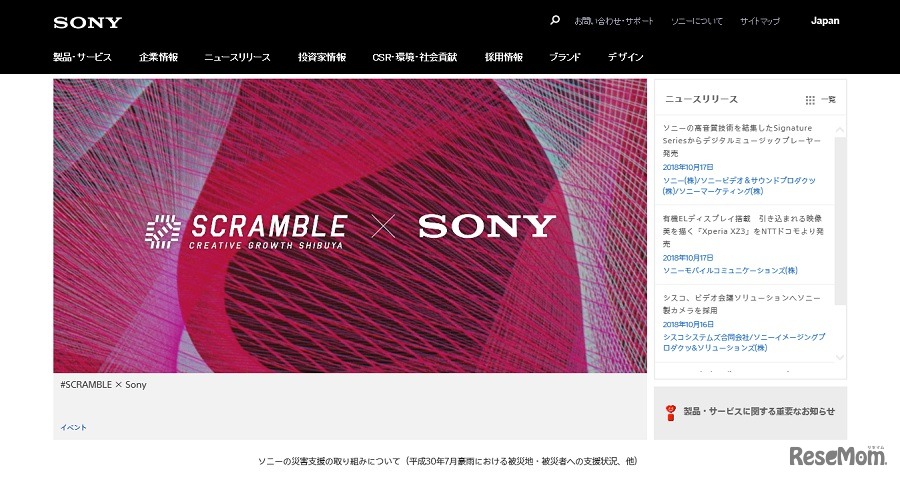
Task: Open Xperia XZ3 news release link
Action: pos(743,231)
